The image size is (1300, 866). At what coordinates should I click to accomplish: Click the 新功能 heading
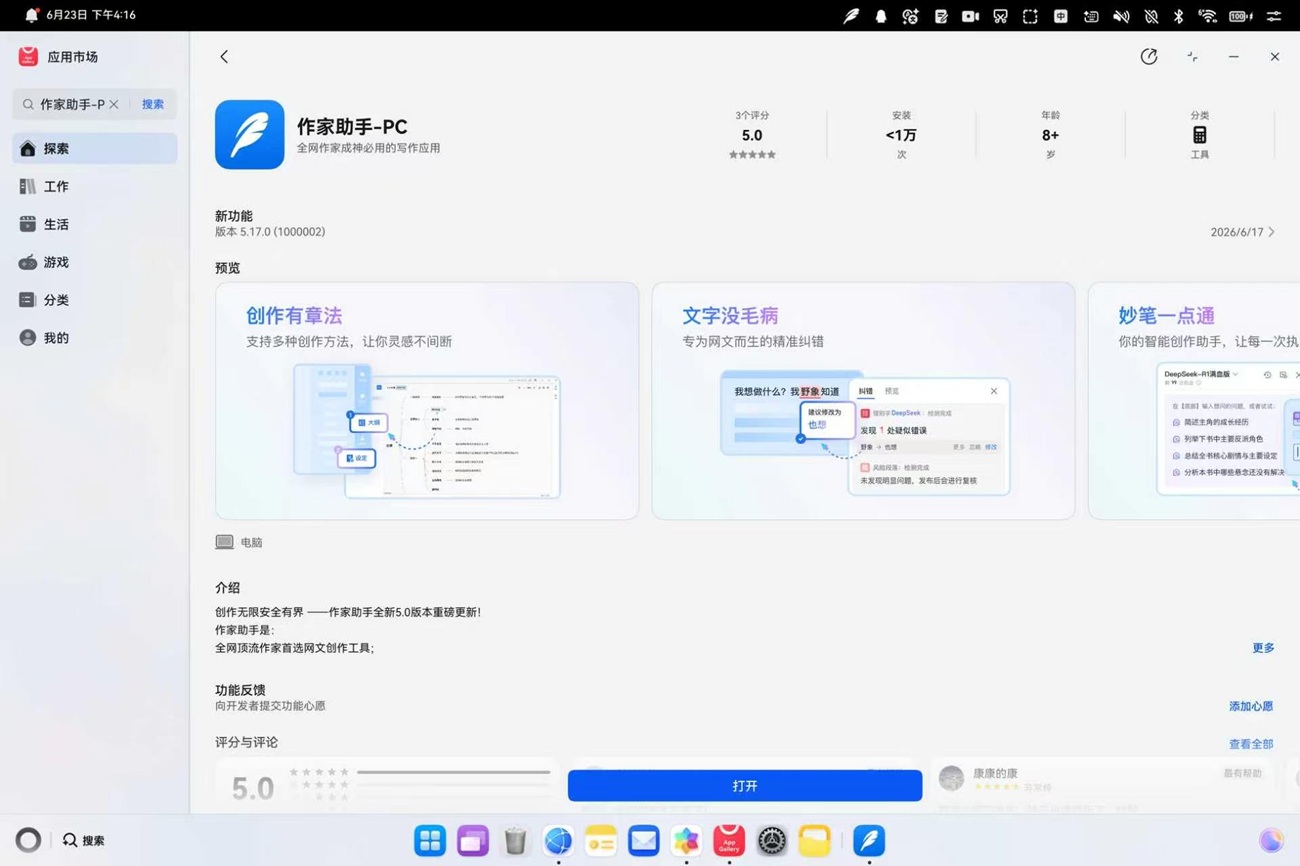[234, 216]
